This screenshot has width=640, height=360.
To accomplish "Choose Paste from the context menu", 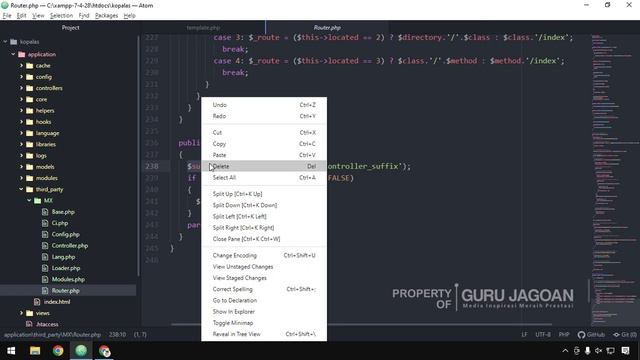I will [264, 155].
